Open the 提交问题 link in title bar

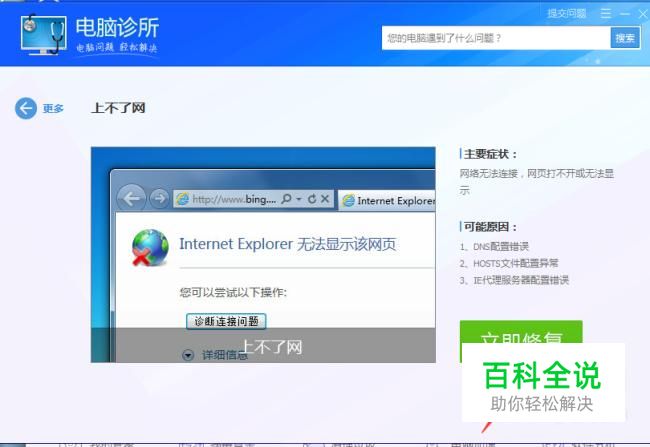tap(567, 14)
